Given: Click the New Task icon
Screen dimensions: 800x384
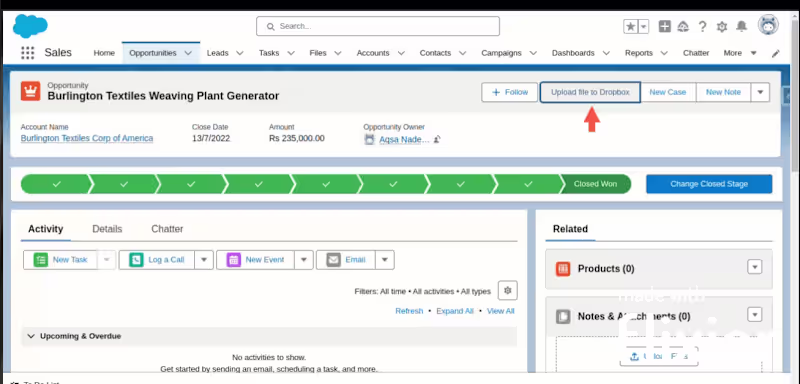Looking at the screenshot, I should pyautogui.click(x=41, y=260).
